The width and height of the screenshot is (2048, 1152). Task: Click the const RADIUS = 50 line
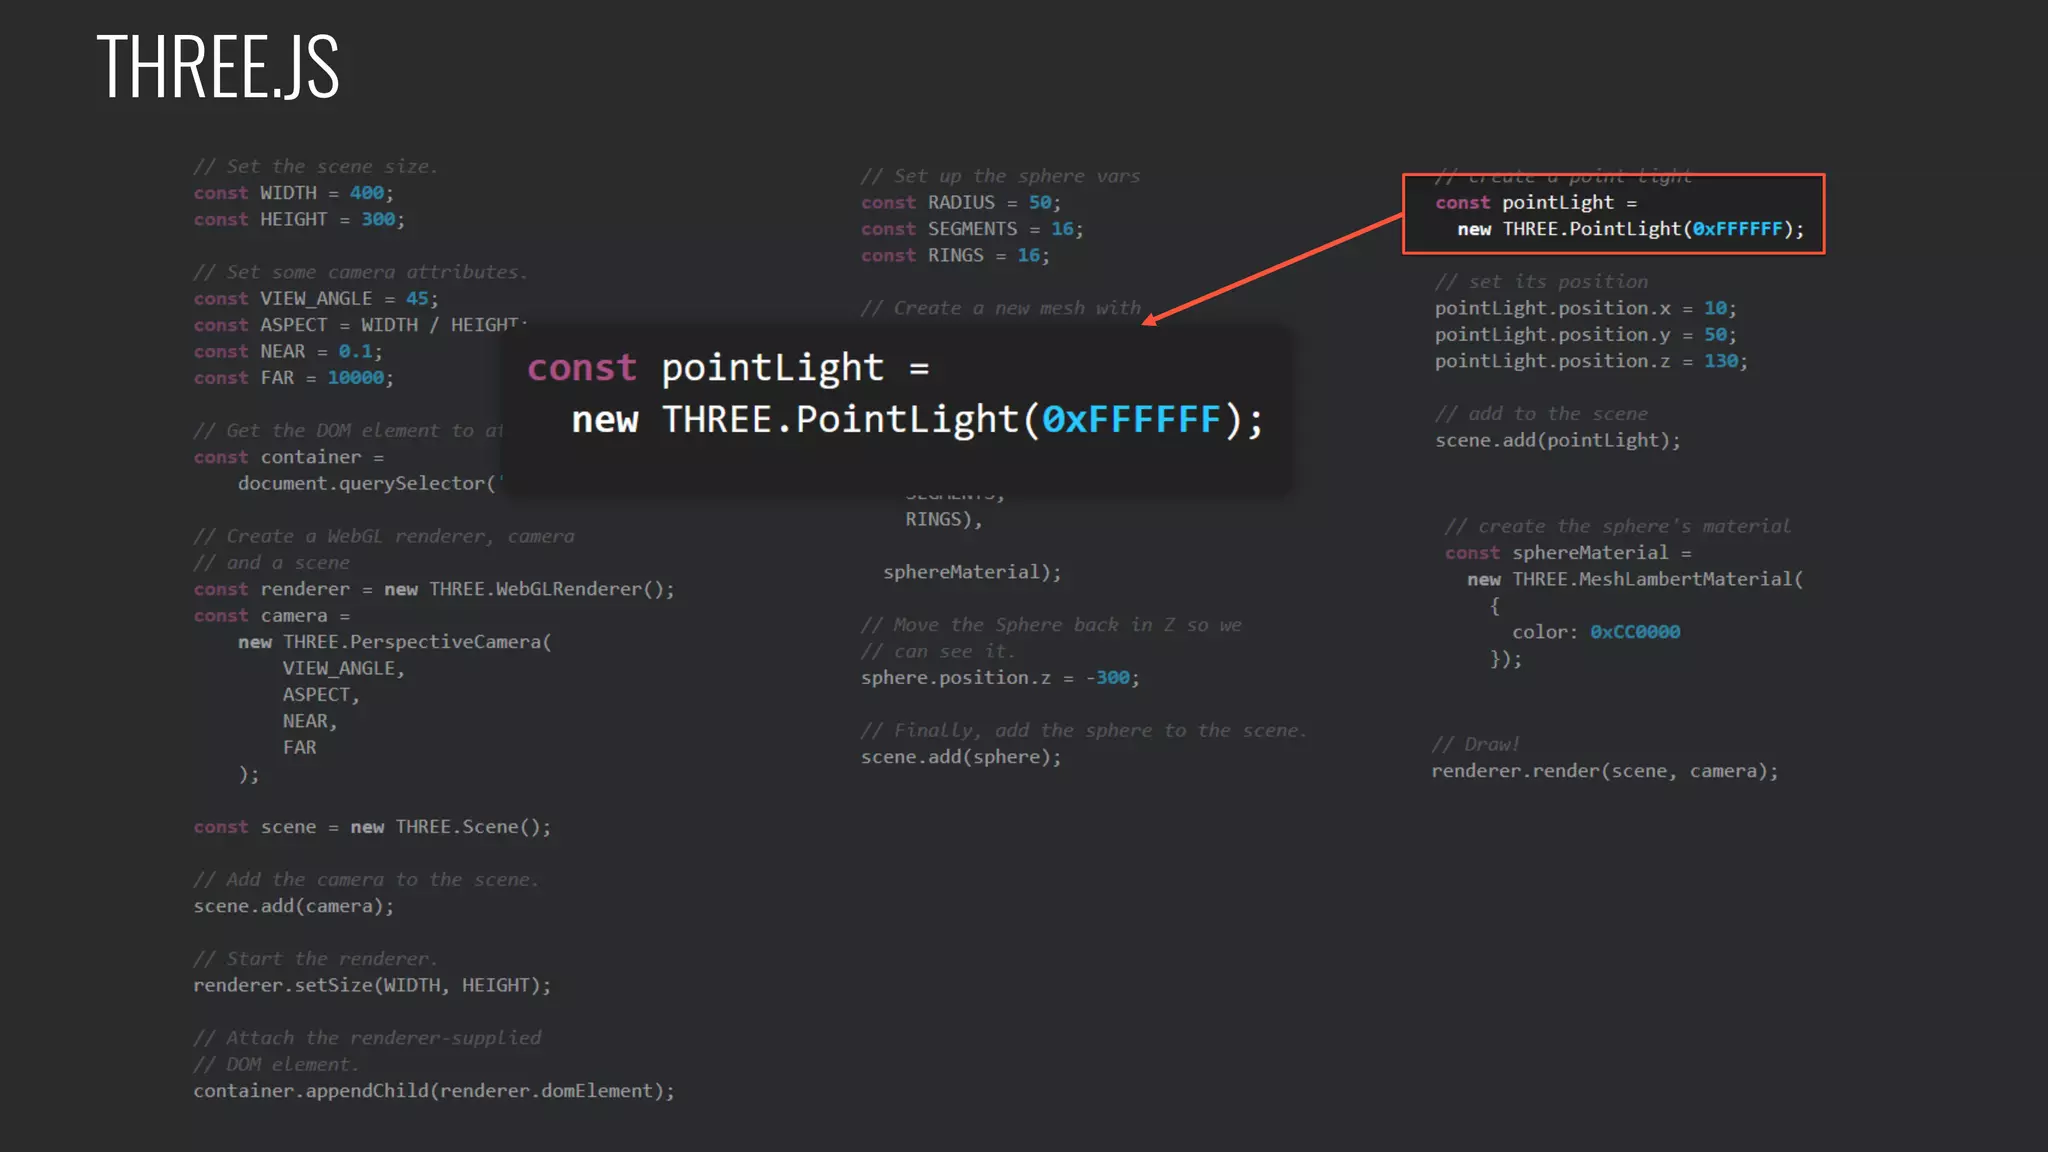(x=960, y=203)
